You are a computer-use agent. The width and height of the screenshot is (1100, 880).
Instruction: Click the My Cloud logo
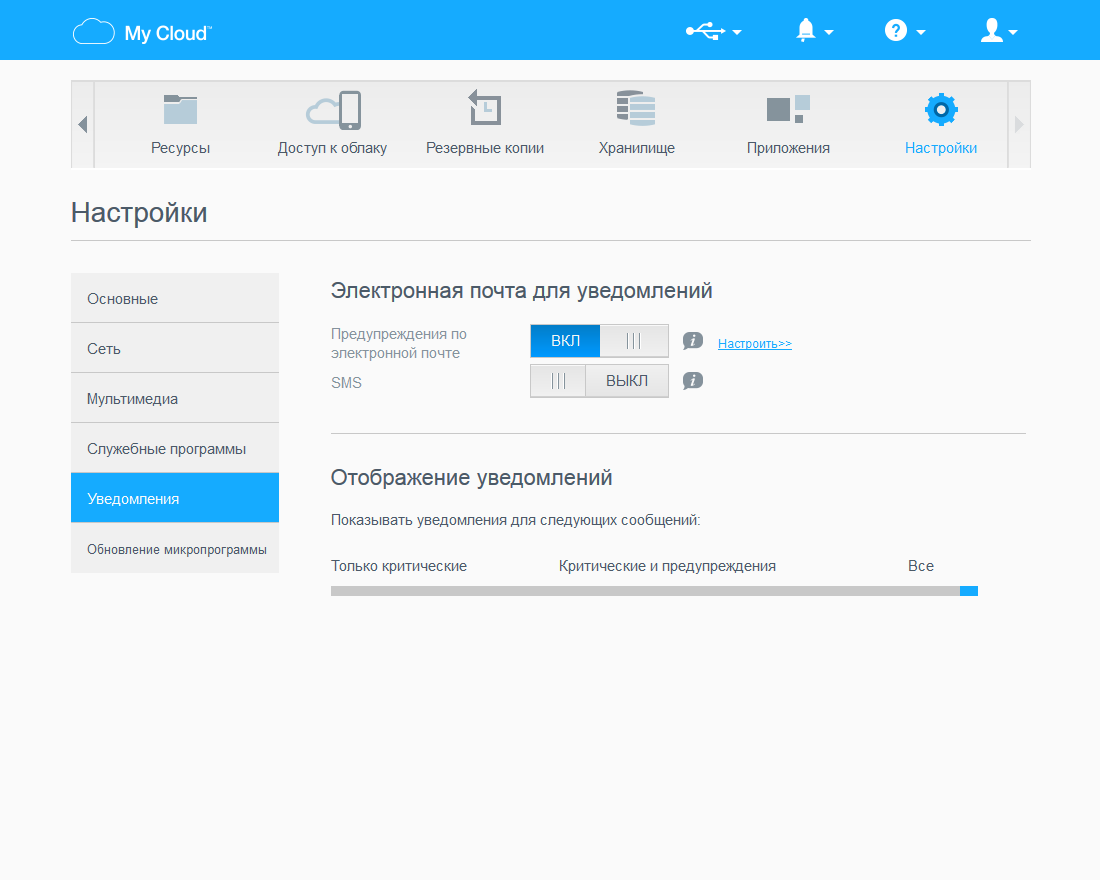(x=142, y=32)
